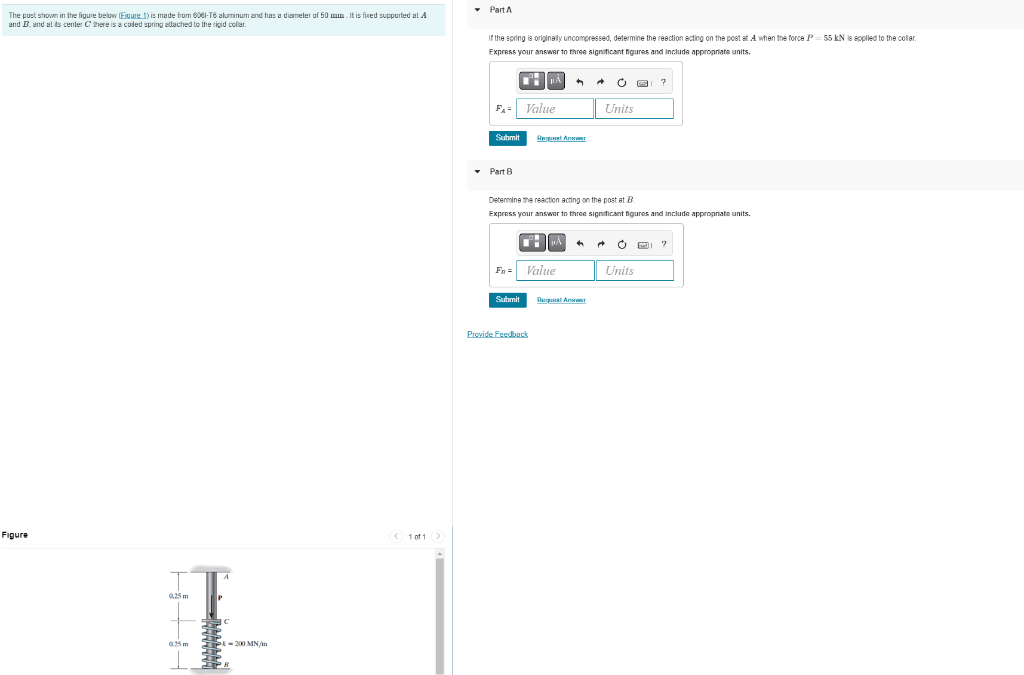This screenshot has height=675, width=1024.
Task: Open templates icon in Part A toolbar
Action: click(532, 81)
